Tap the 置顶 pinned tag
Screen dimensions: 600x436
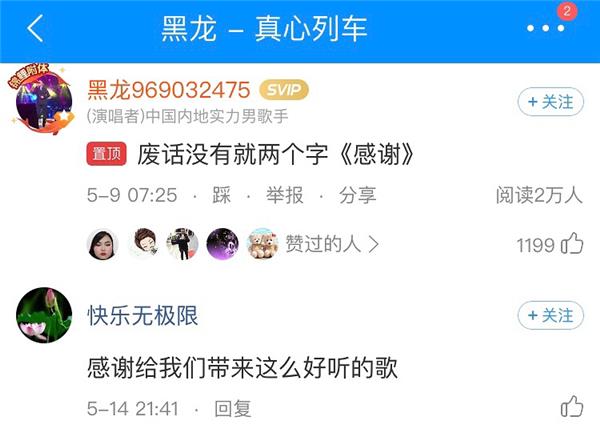(x=106, y=154)
